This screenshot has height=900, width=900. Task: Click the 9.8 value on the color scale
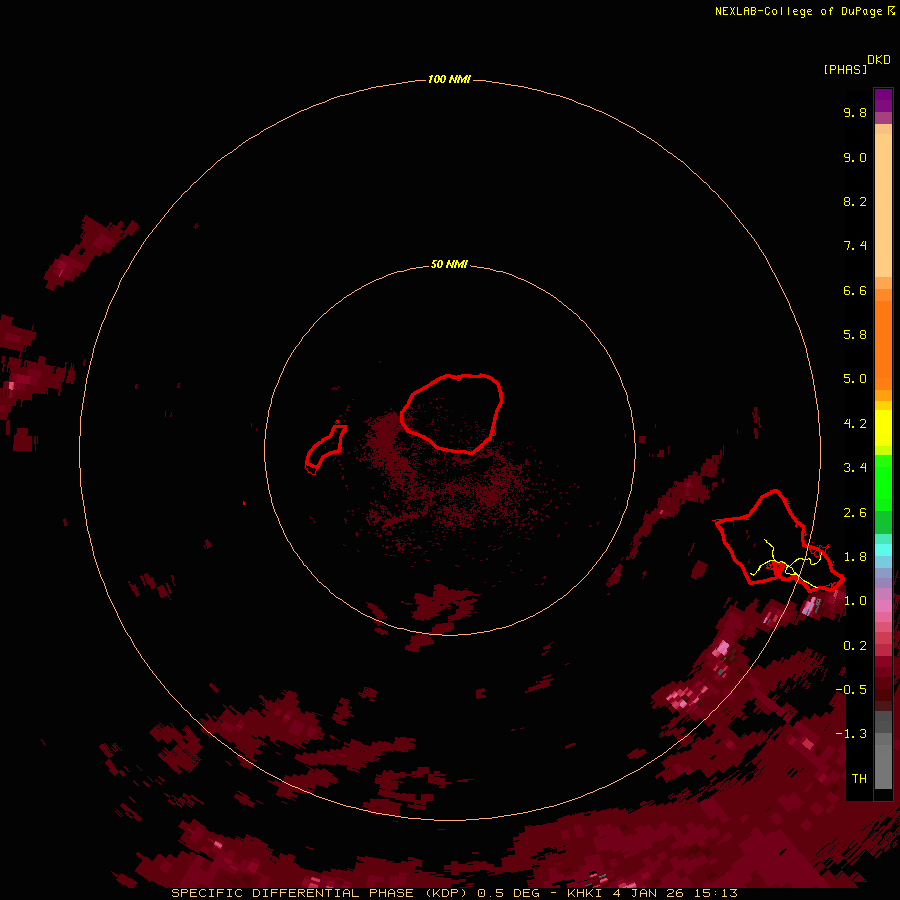coord(855,112)
